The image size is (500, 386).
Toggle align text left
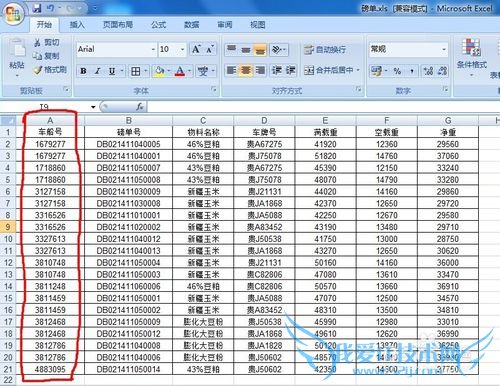point(231,70)
